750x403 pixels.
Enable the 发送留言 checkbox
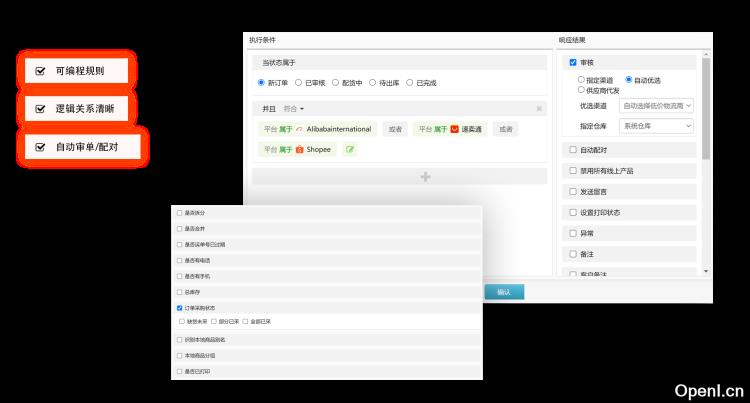[x=573, y=191]
